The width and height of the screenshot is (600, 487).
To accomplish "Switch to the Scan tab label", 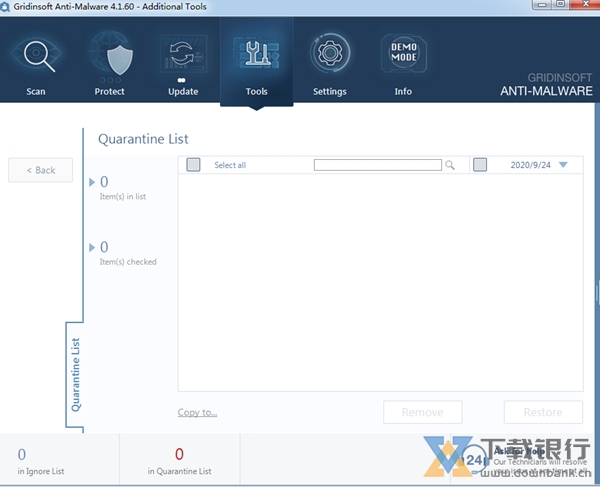I will click(x=36, y=91).
